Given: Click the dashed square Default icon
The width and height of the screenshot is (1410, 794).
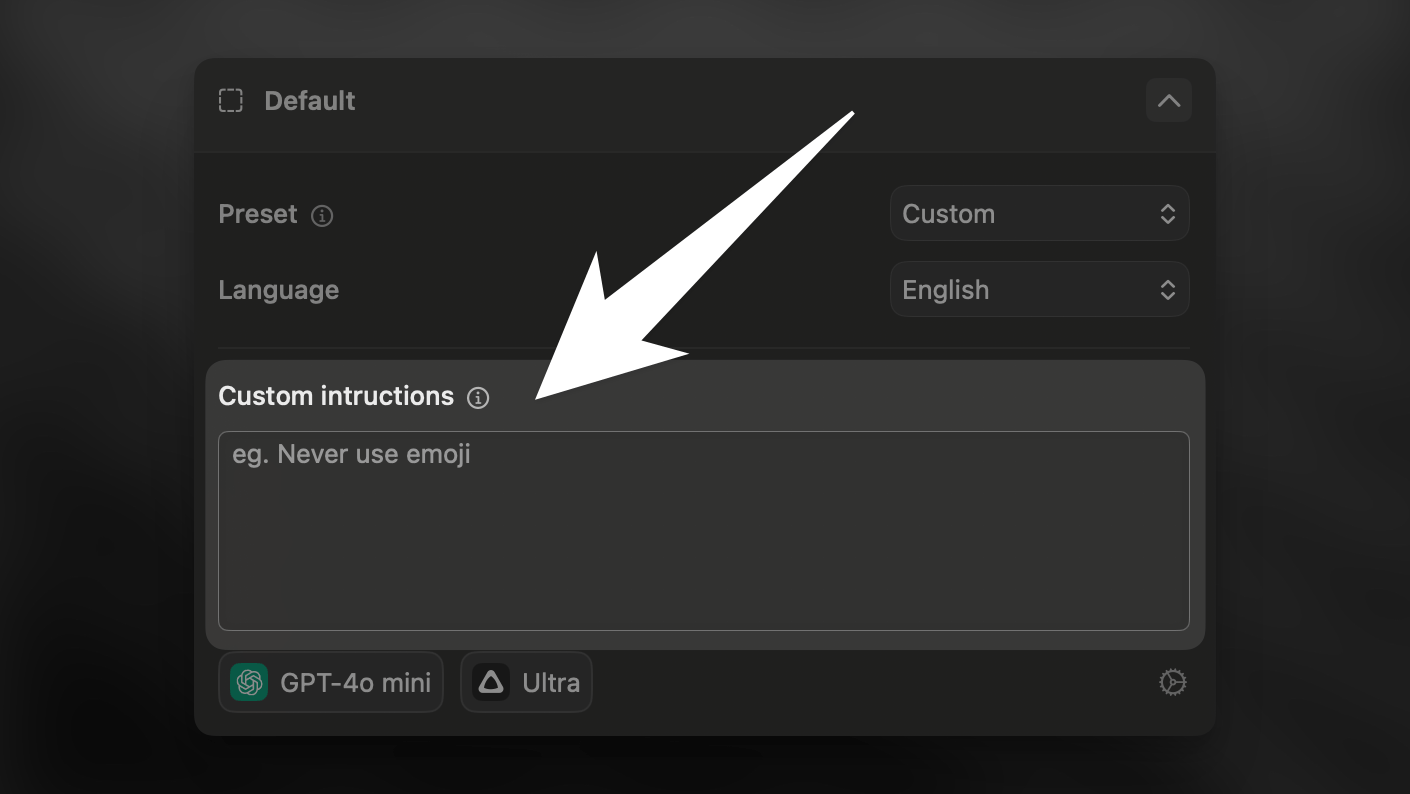Looking at the screenshot, I should pos(231,101).
